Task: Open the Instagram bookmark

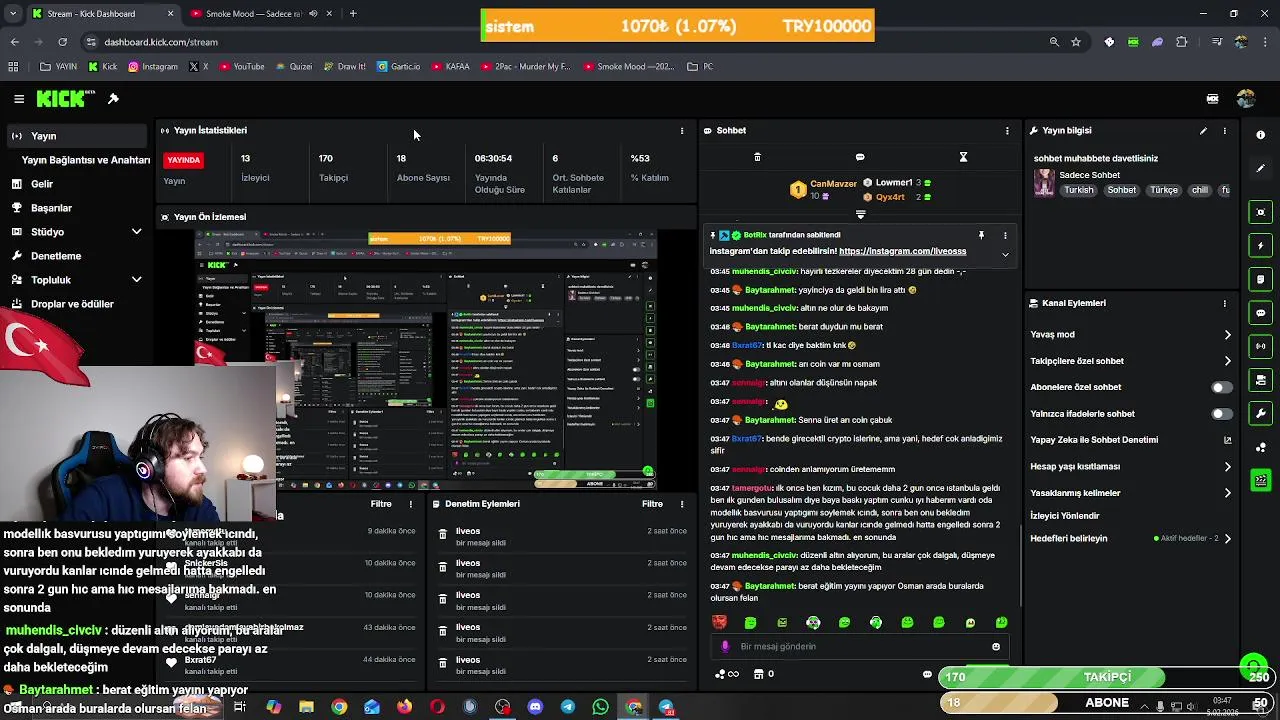Action: coord(152,67)
